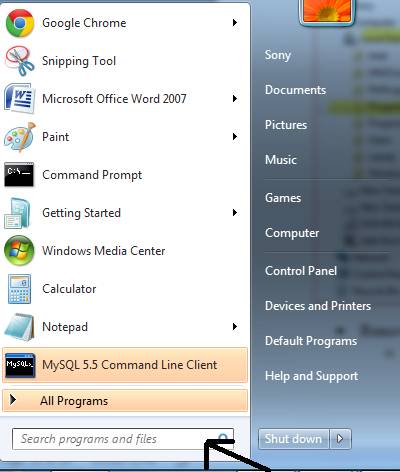
Task: Open Control Panel
Action: (x=301, y=271)
